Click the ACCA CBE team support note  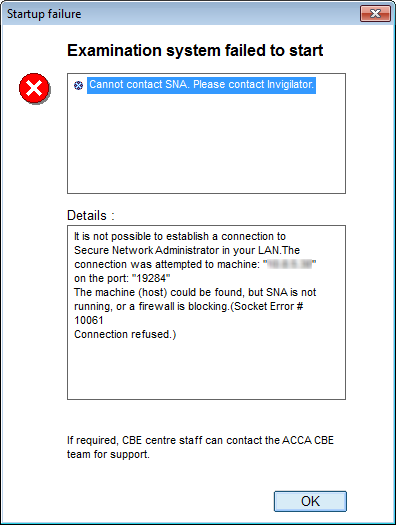point(200,447)
